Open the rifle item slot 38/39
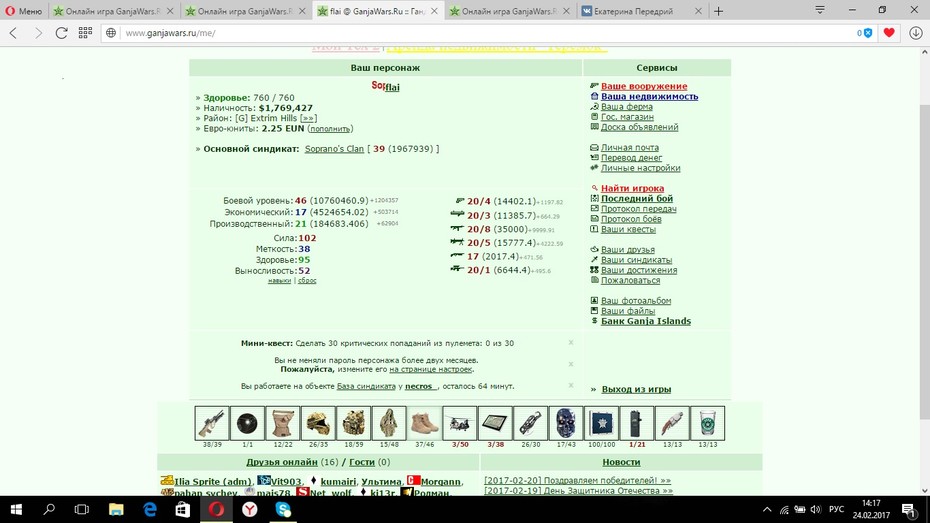 tap(212, 423)
